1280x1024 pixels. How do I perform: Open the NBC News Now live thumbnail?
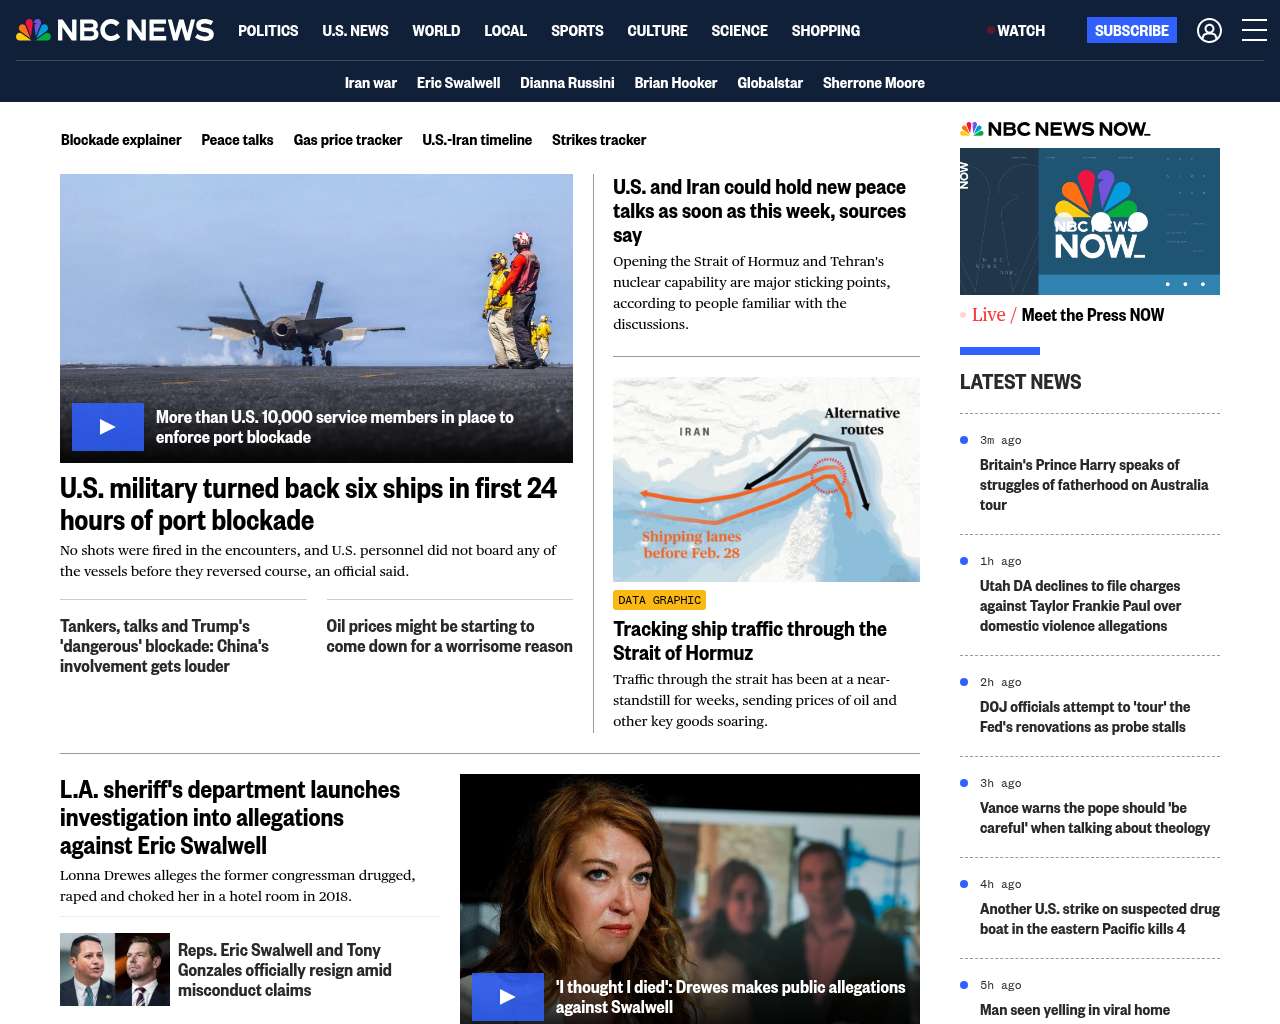point(1089,221)
